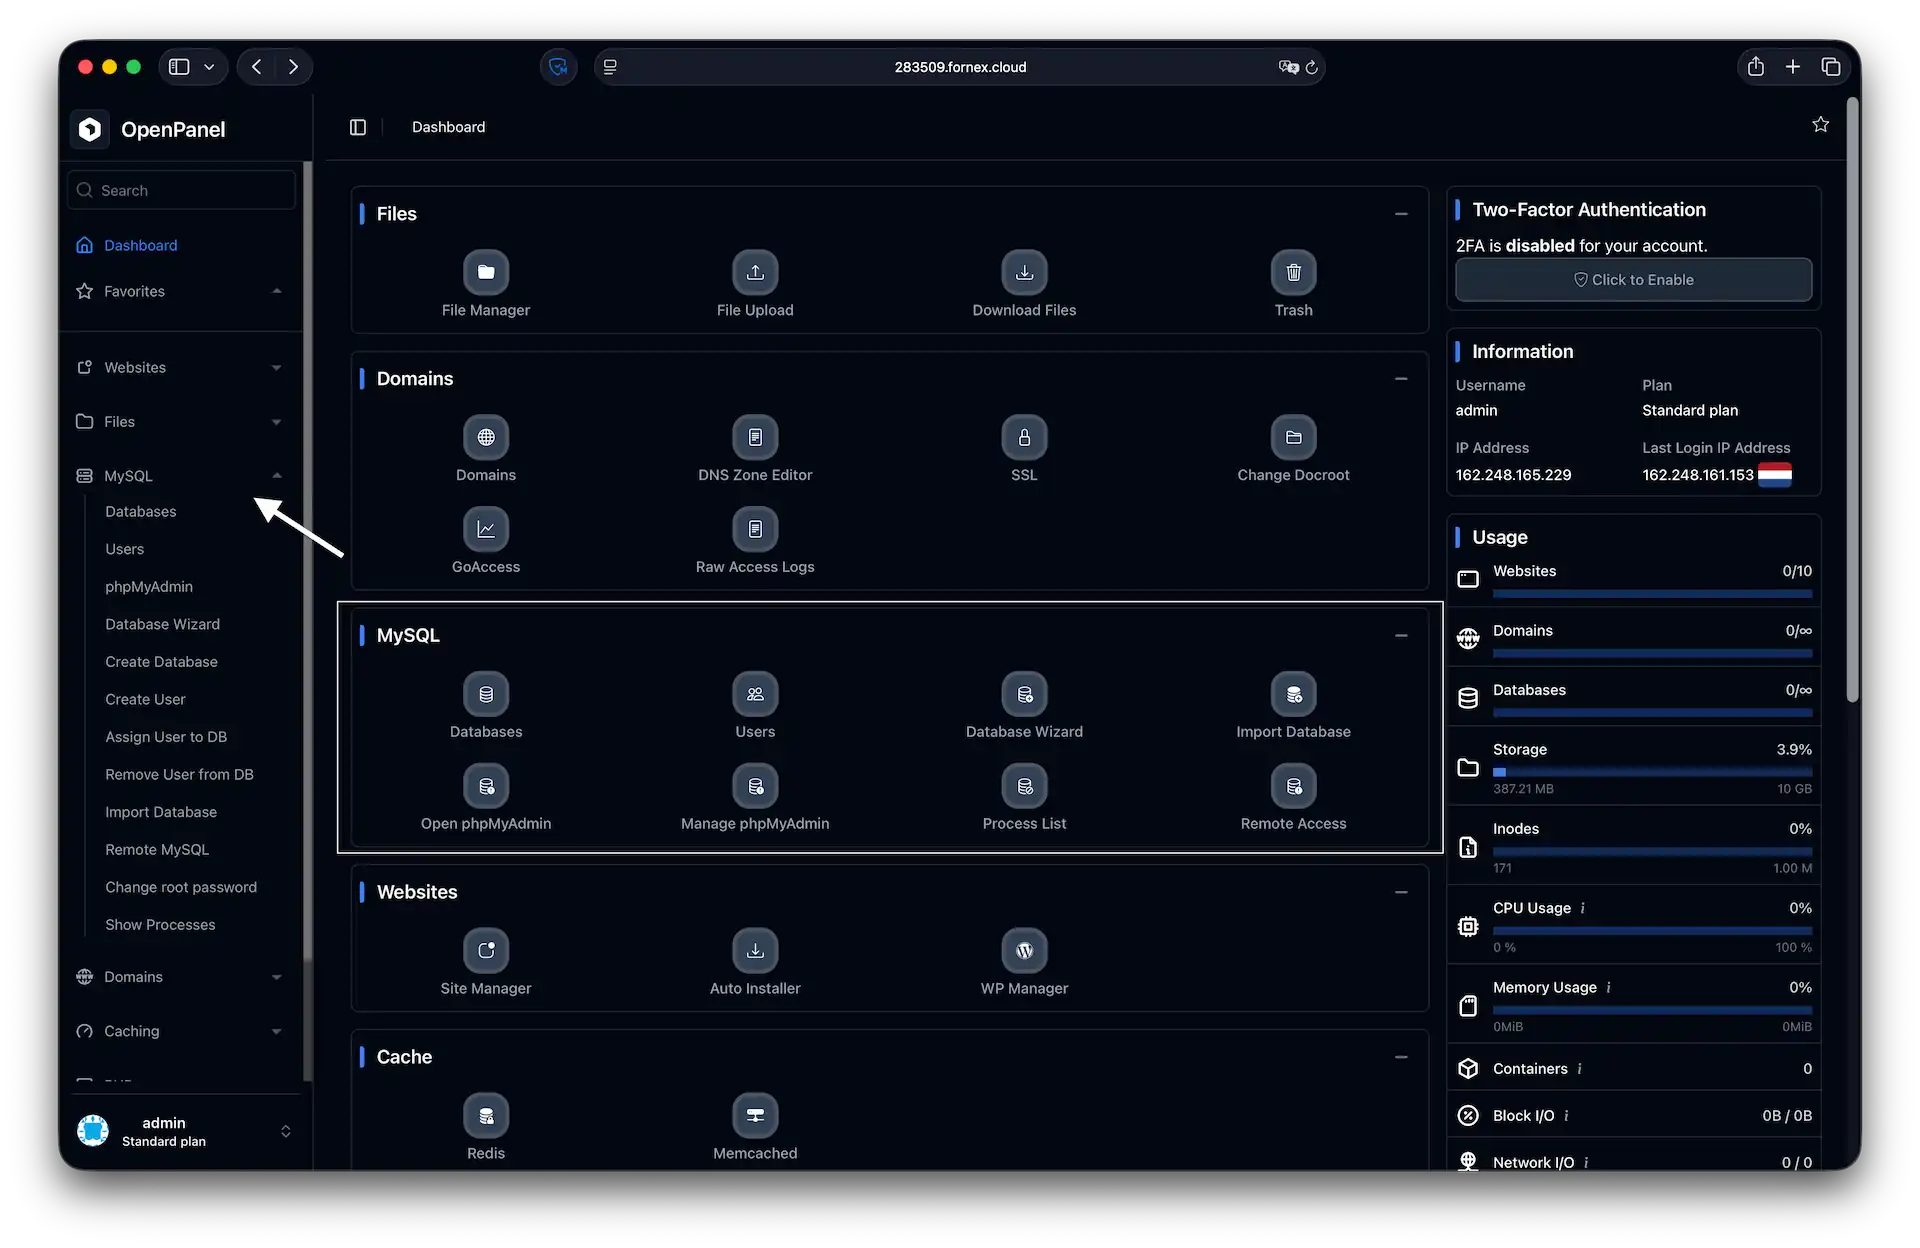Expand the Caching sidebar section

[x=276, y=1031]
